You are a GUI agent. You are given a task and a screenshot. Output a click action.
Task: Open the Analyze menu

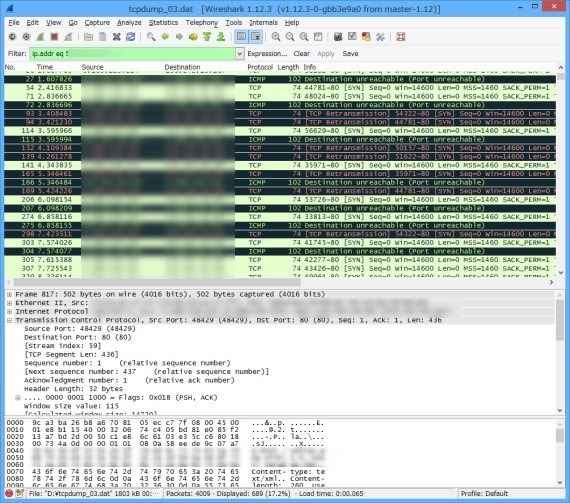click(129, 23)
